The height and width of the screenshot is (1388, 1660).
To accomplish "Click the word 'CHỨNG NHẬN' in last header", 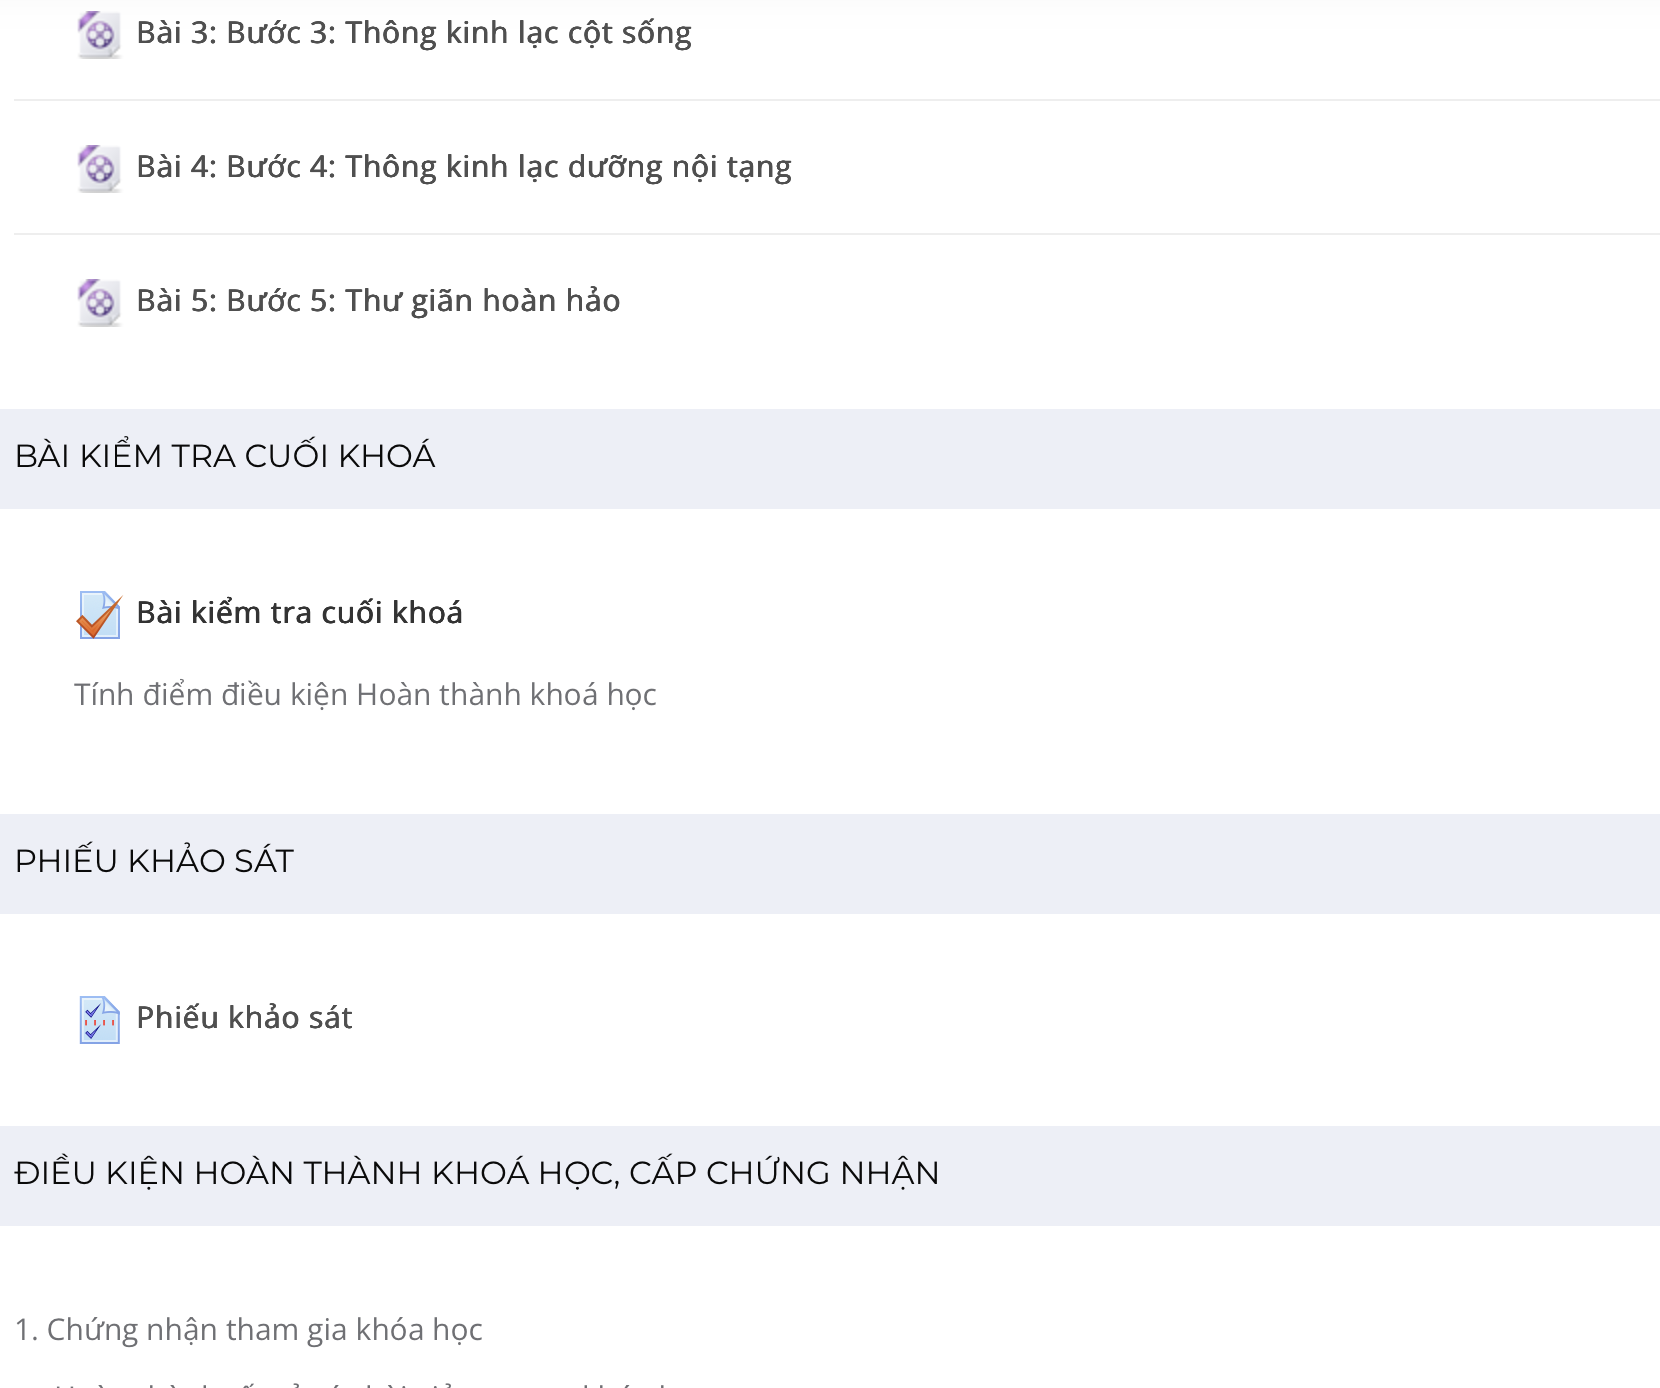I will (823, 1173).
